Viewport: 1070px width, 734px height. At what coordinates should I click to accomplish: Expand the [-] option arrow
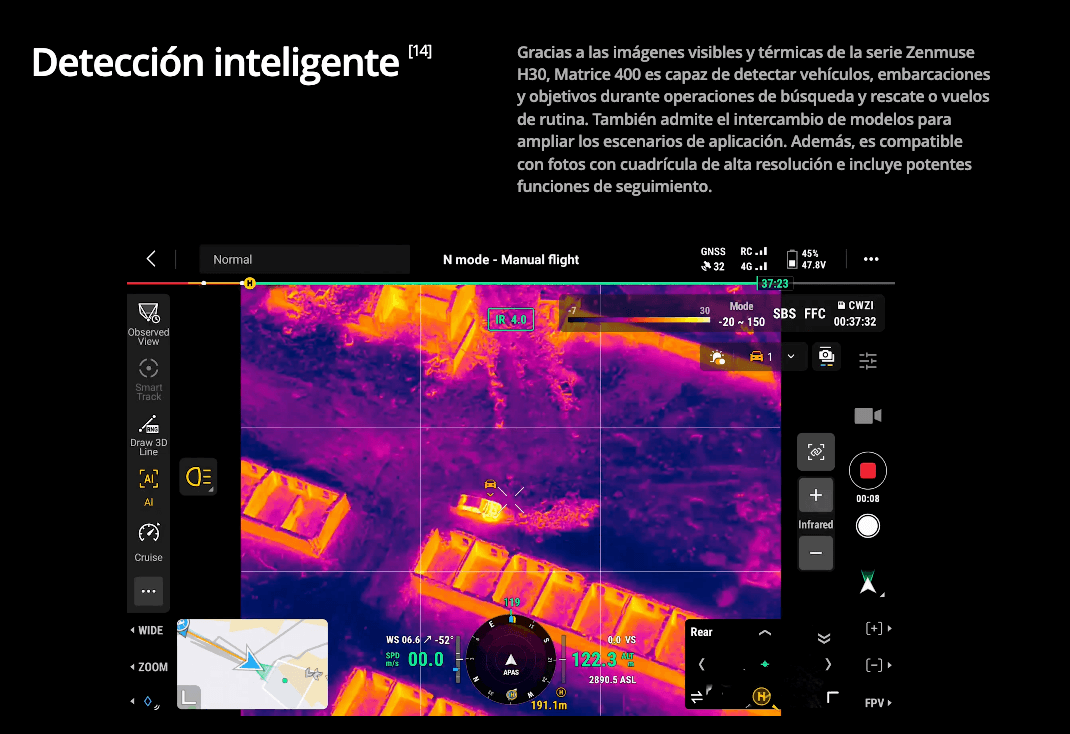878,664
